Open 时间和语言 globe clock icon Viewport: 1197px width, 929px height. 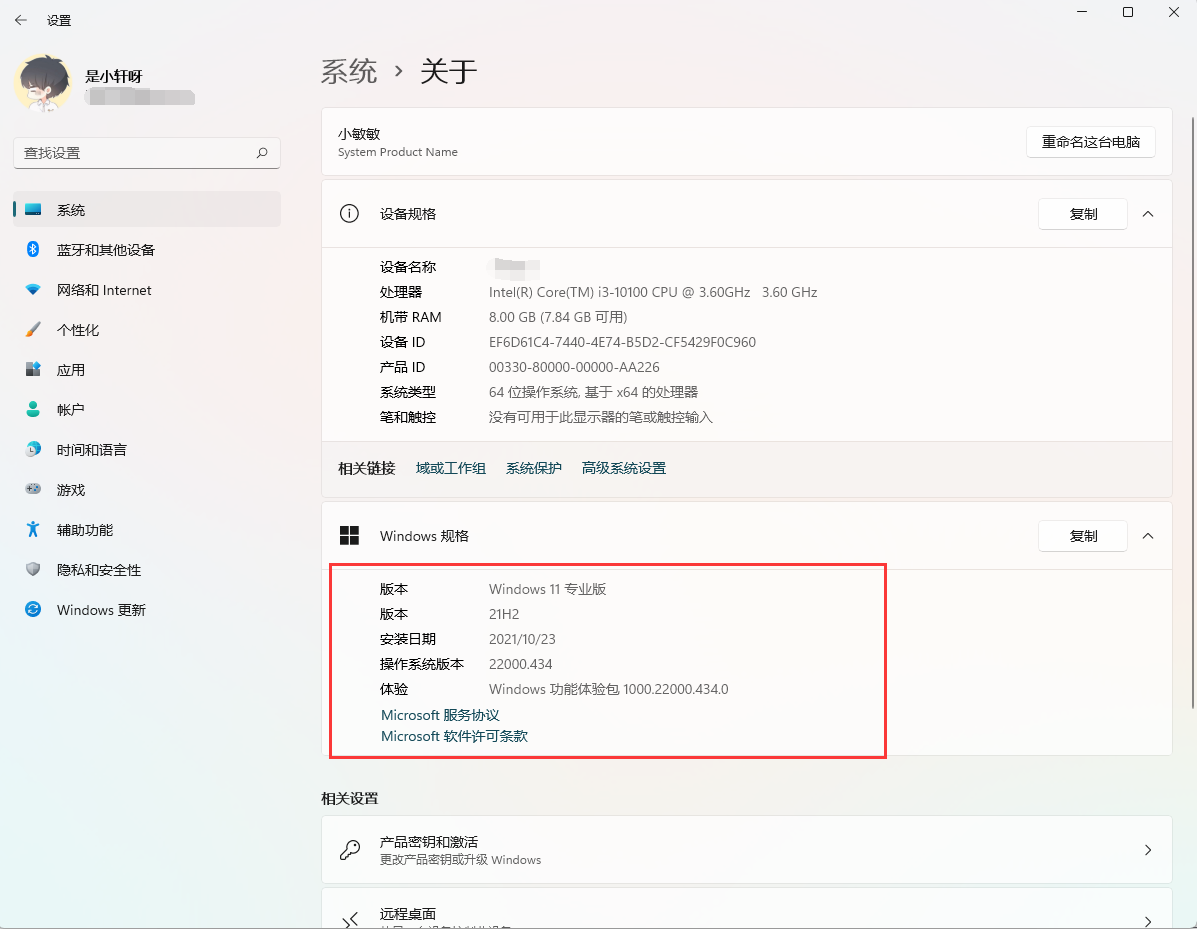coord(33,449)
